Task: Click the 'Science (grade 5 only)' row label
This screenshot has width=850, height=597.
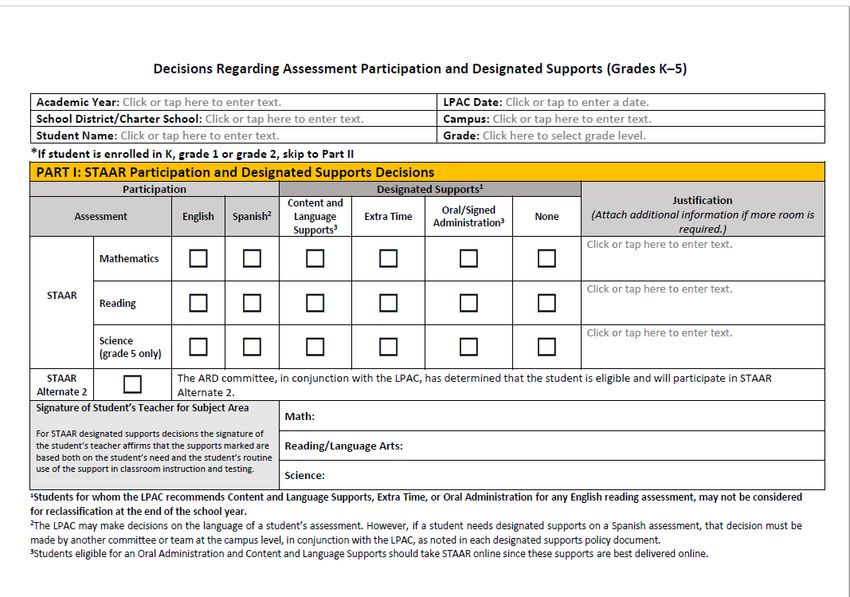Action: (130, 347)
